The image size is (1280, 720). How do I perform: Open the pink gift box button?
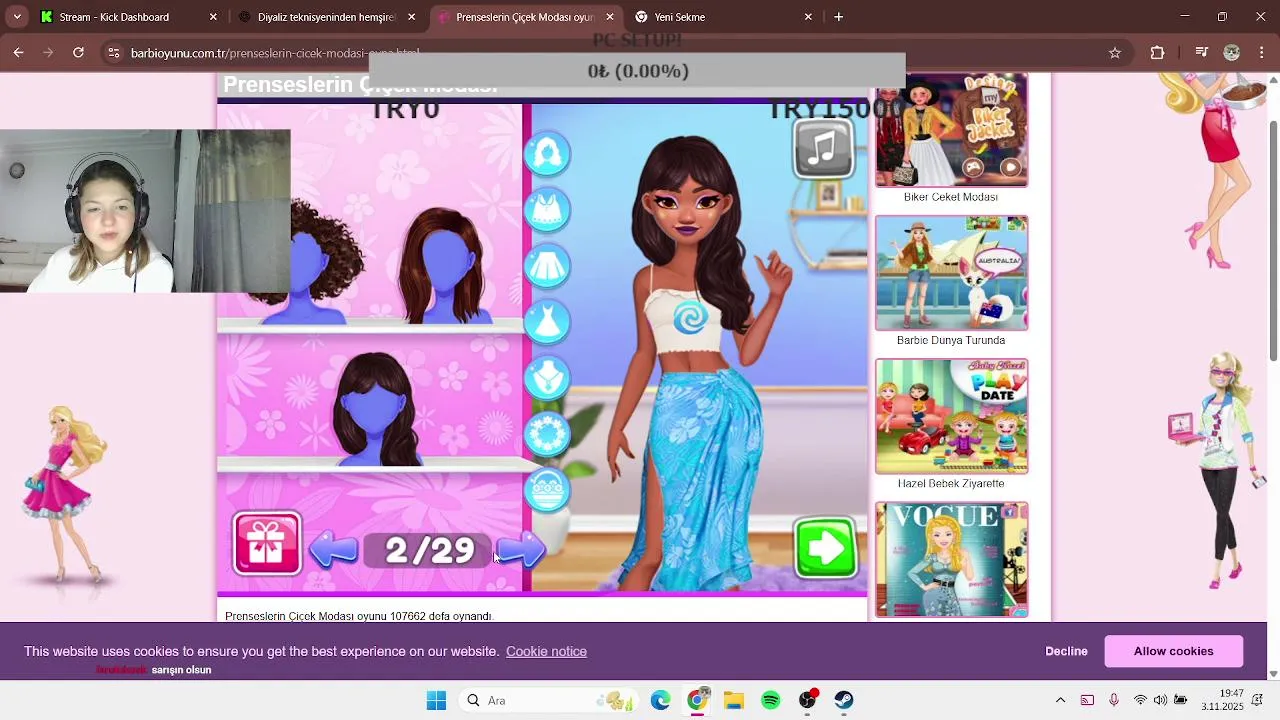267,544
